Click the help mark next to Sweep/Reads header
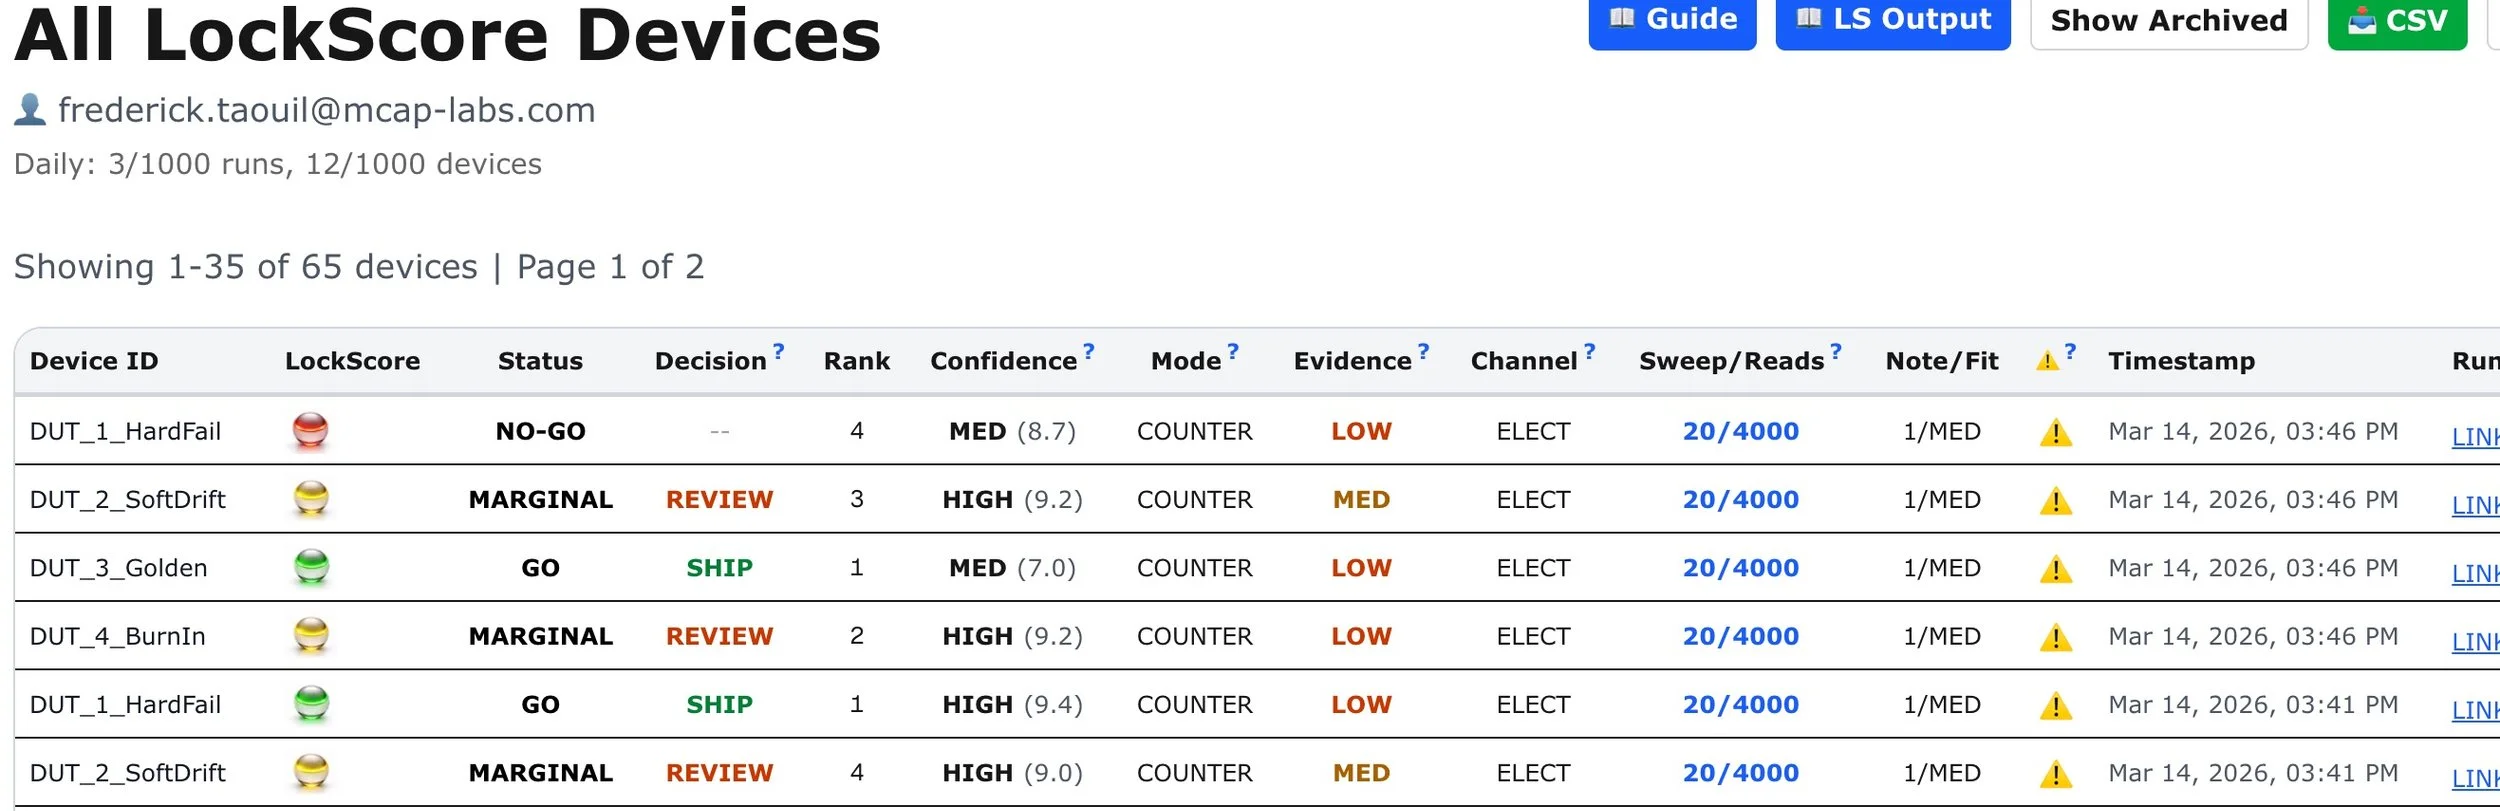 click(x=1835, y=351)
